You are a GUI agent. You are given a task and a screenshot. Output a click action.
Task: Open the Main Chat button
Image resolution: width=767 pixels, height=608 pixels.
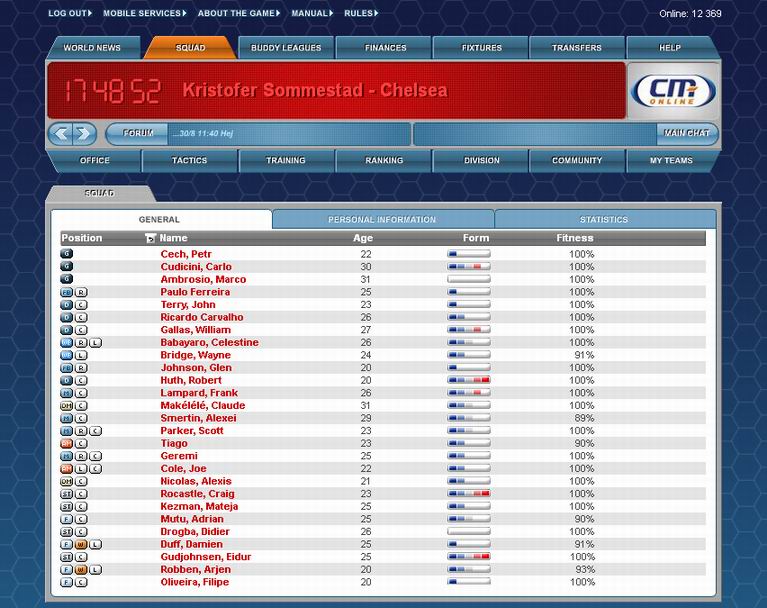[x=687, y=134]
